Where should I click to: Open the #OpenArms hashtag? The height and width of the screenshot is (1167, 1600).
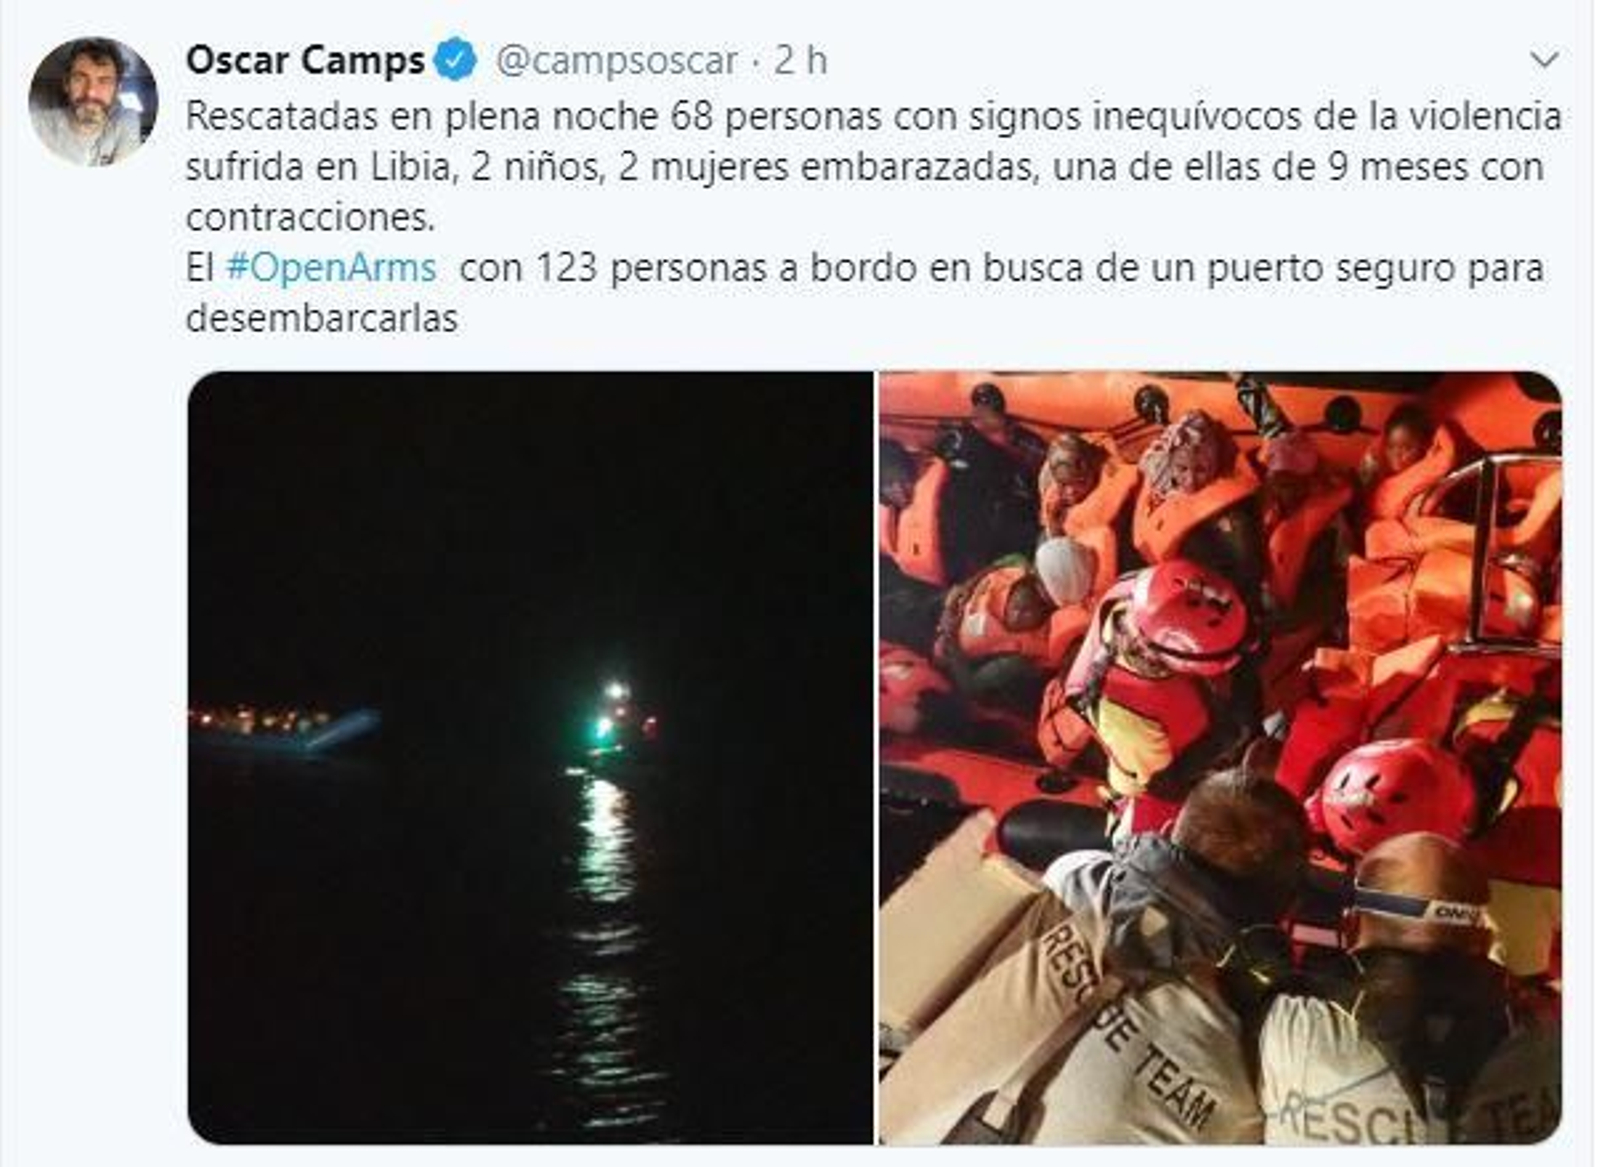pos(332,268)
